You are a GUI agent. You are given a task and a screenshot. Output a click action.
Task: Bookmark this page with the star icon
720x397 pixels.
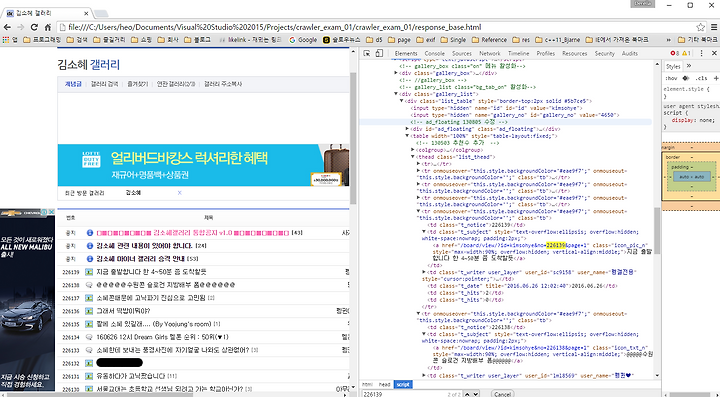(x=700, y=27)
